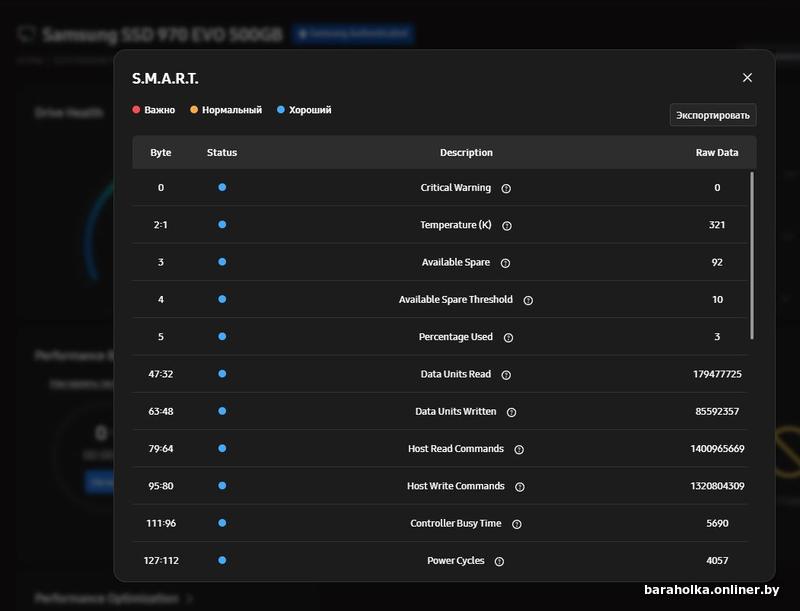
Task: Click status dot in Host Write Commands row
Action: 222,486
